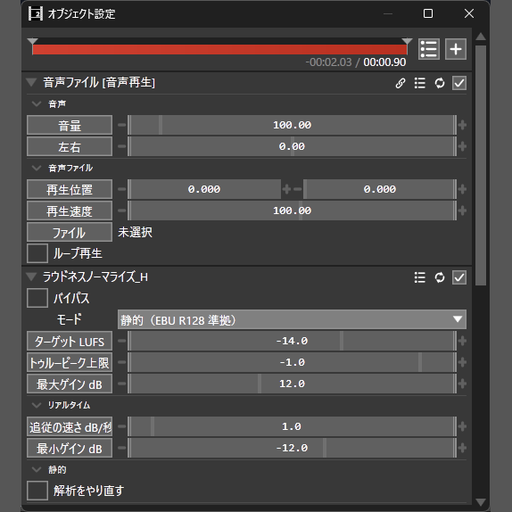Click the scrollbar down arrow

[x=481, y=502]
